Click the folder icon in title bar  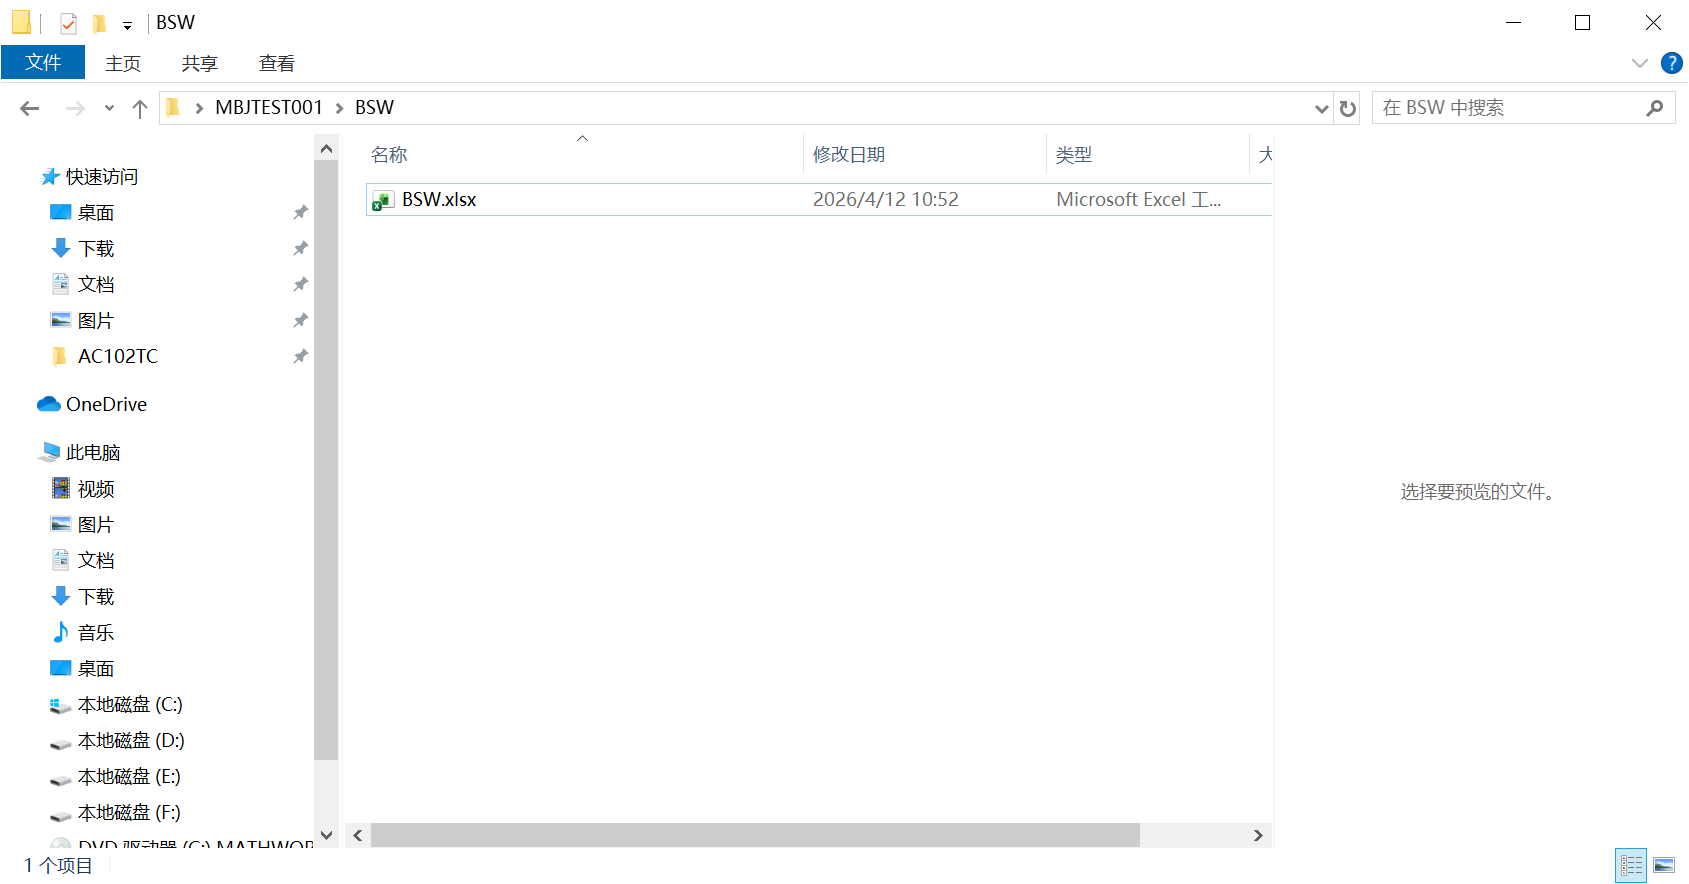tap(21, 22)
